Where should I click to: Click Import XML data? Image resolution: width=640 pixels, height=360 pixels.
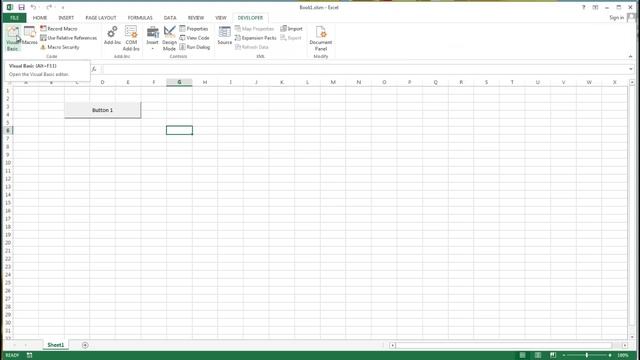(x=291, y=29)
